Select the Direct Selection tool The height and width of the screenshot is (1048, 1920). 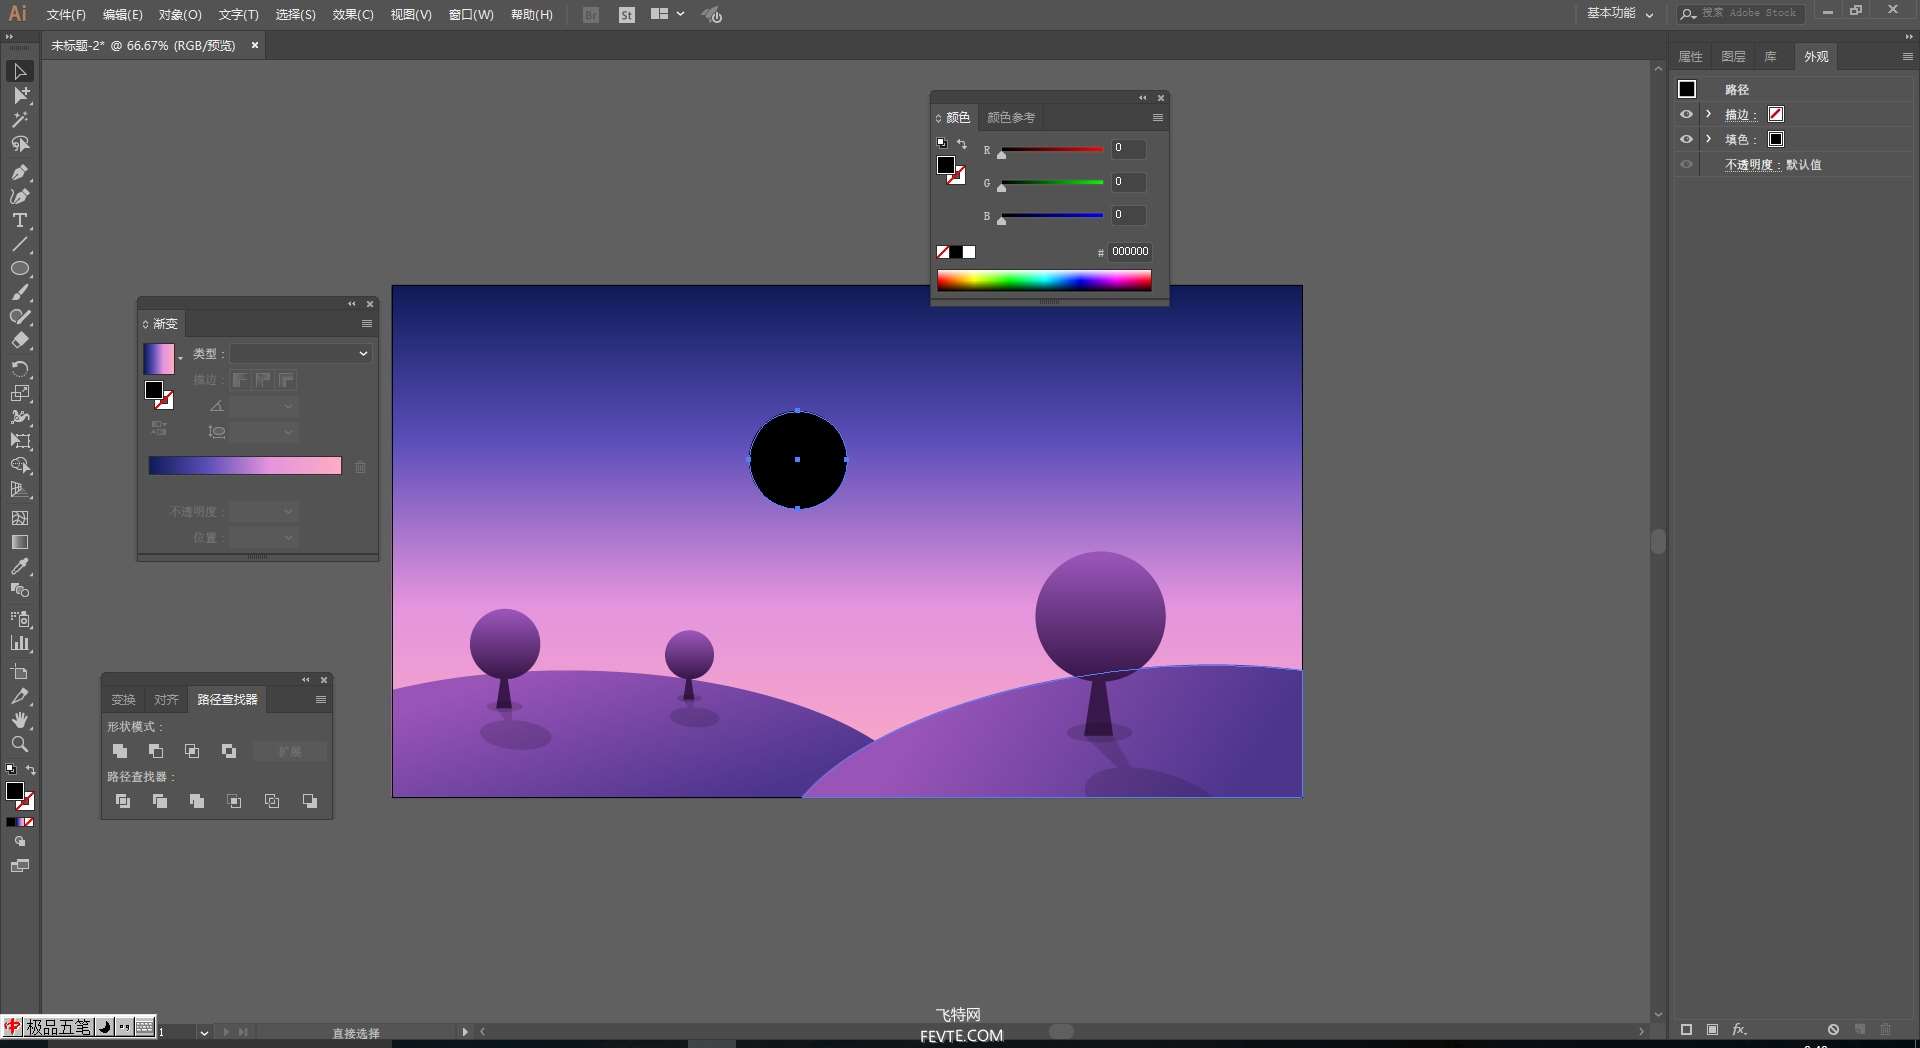[20, 95]
